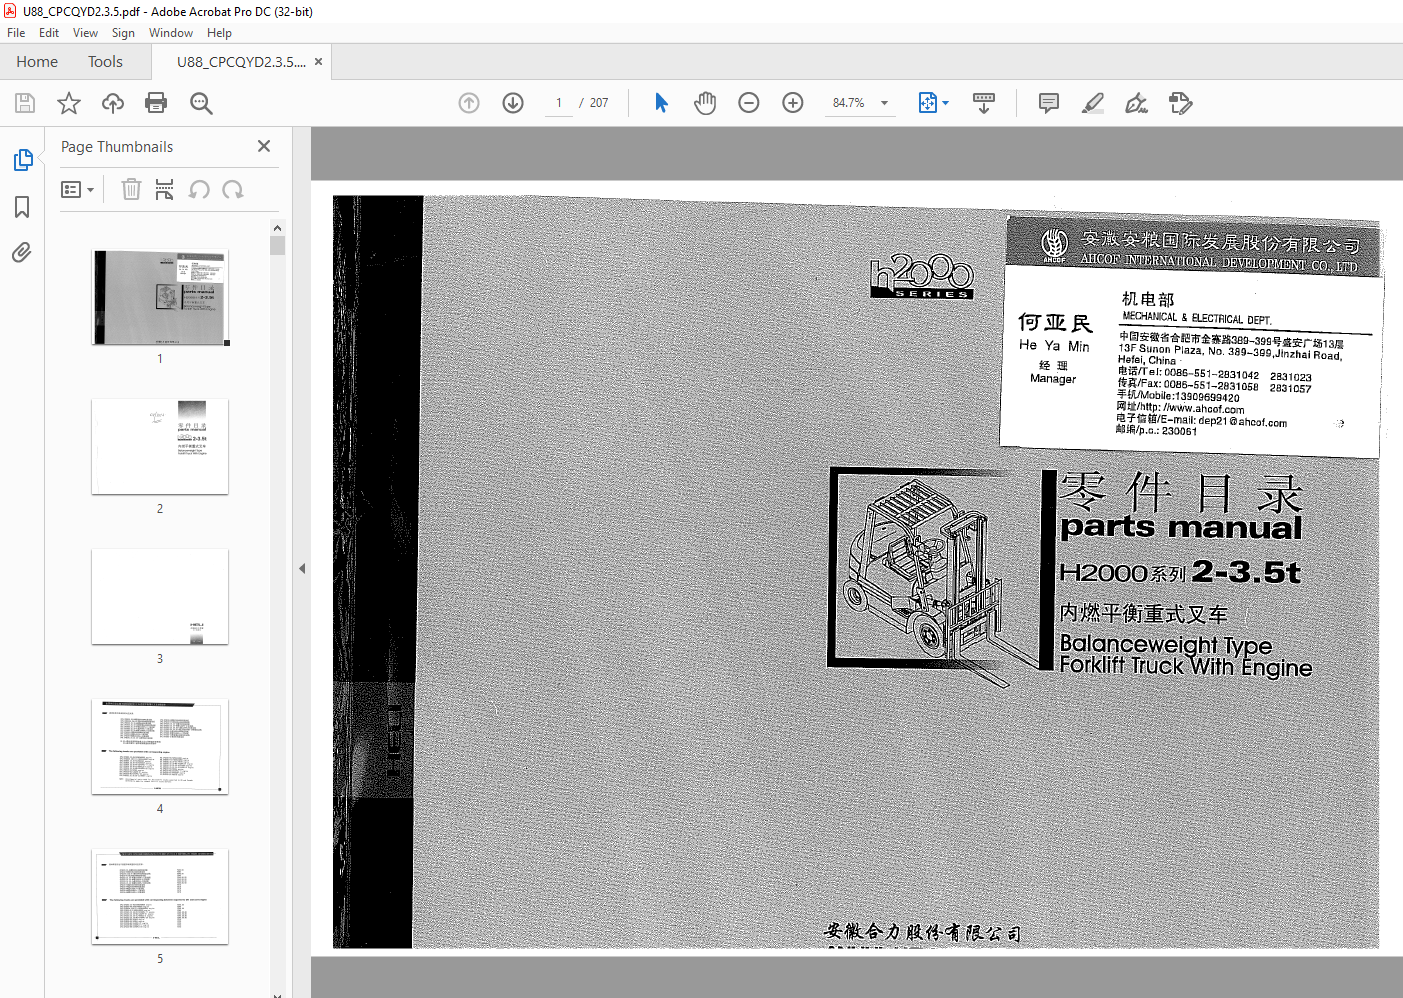The width and height of the screenshot is (1403, 998).
Task: Rotate page counterclockwise
Action: point(199,189)
